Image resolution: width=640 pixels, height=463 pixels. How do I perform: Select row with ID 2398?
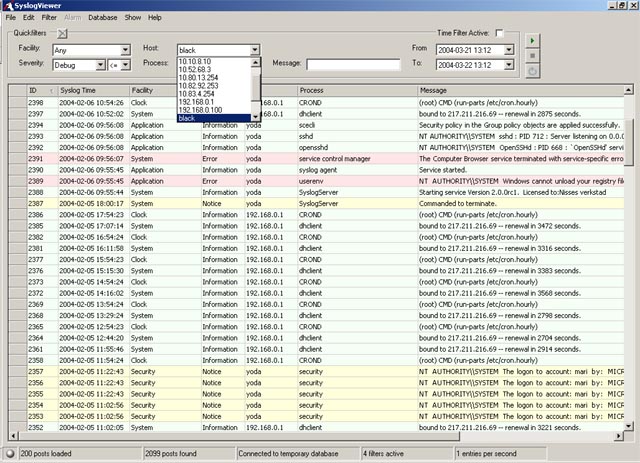pyautogui.click(x=316, y=103)
